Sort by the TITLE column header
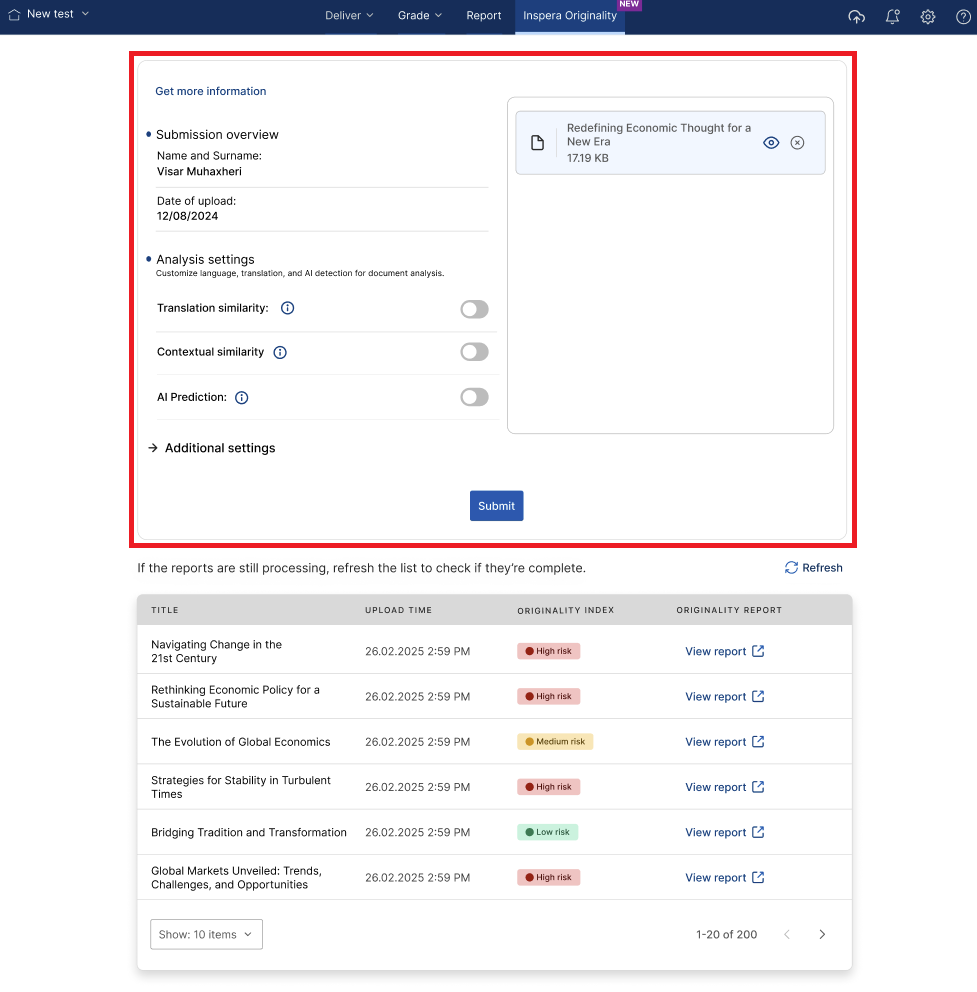The height and width of the screenshot is (992, 977). click(x=165, y=610)
